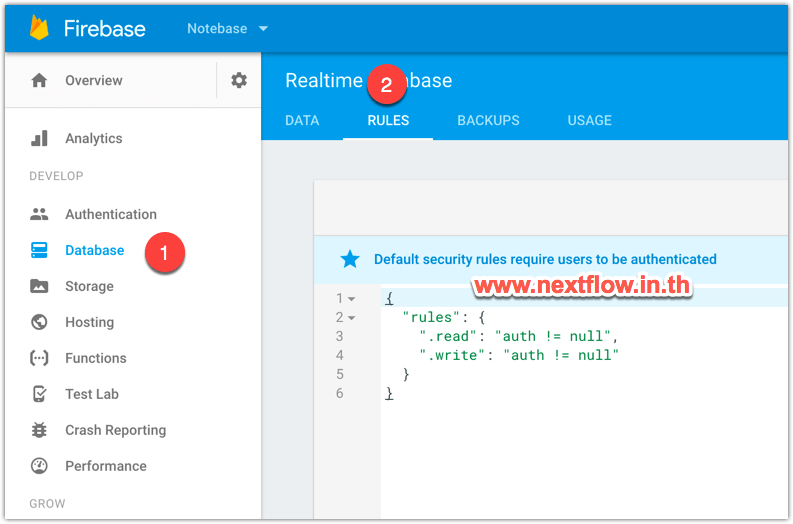
Task: Select Database in the sidebar
Action: [95, 250]
